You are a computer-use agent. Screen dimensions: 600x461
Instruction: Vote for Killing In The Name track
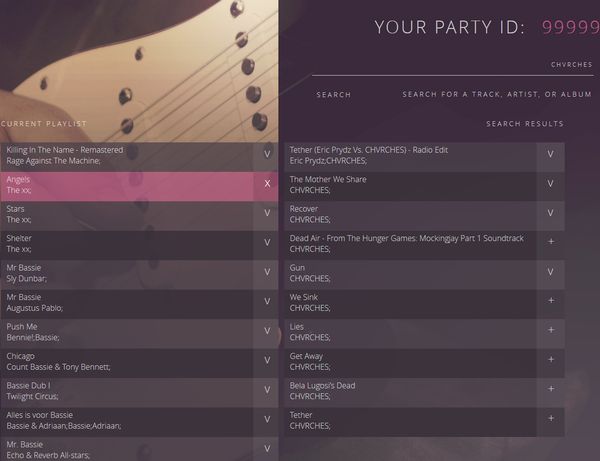266,154
